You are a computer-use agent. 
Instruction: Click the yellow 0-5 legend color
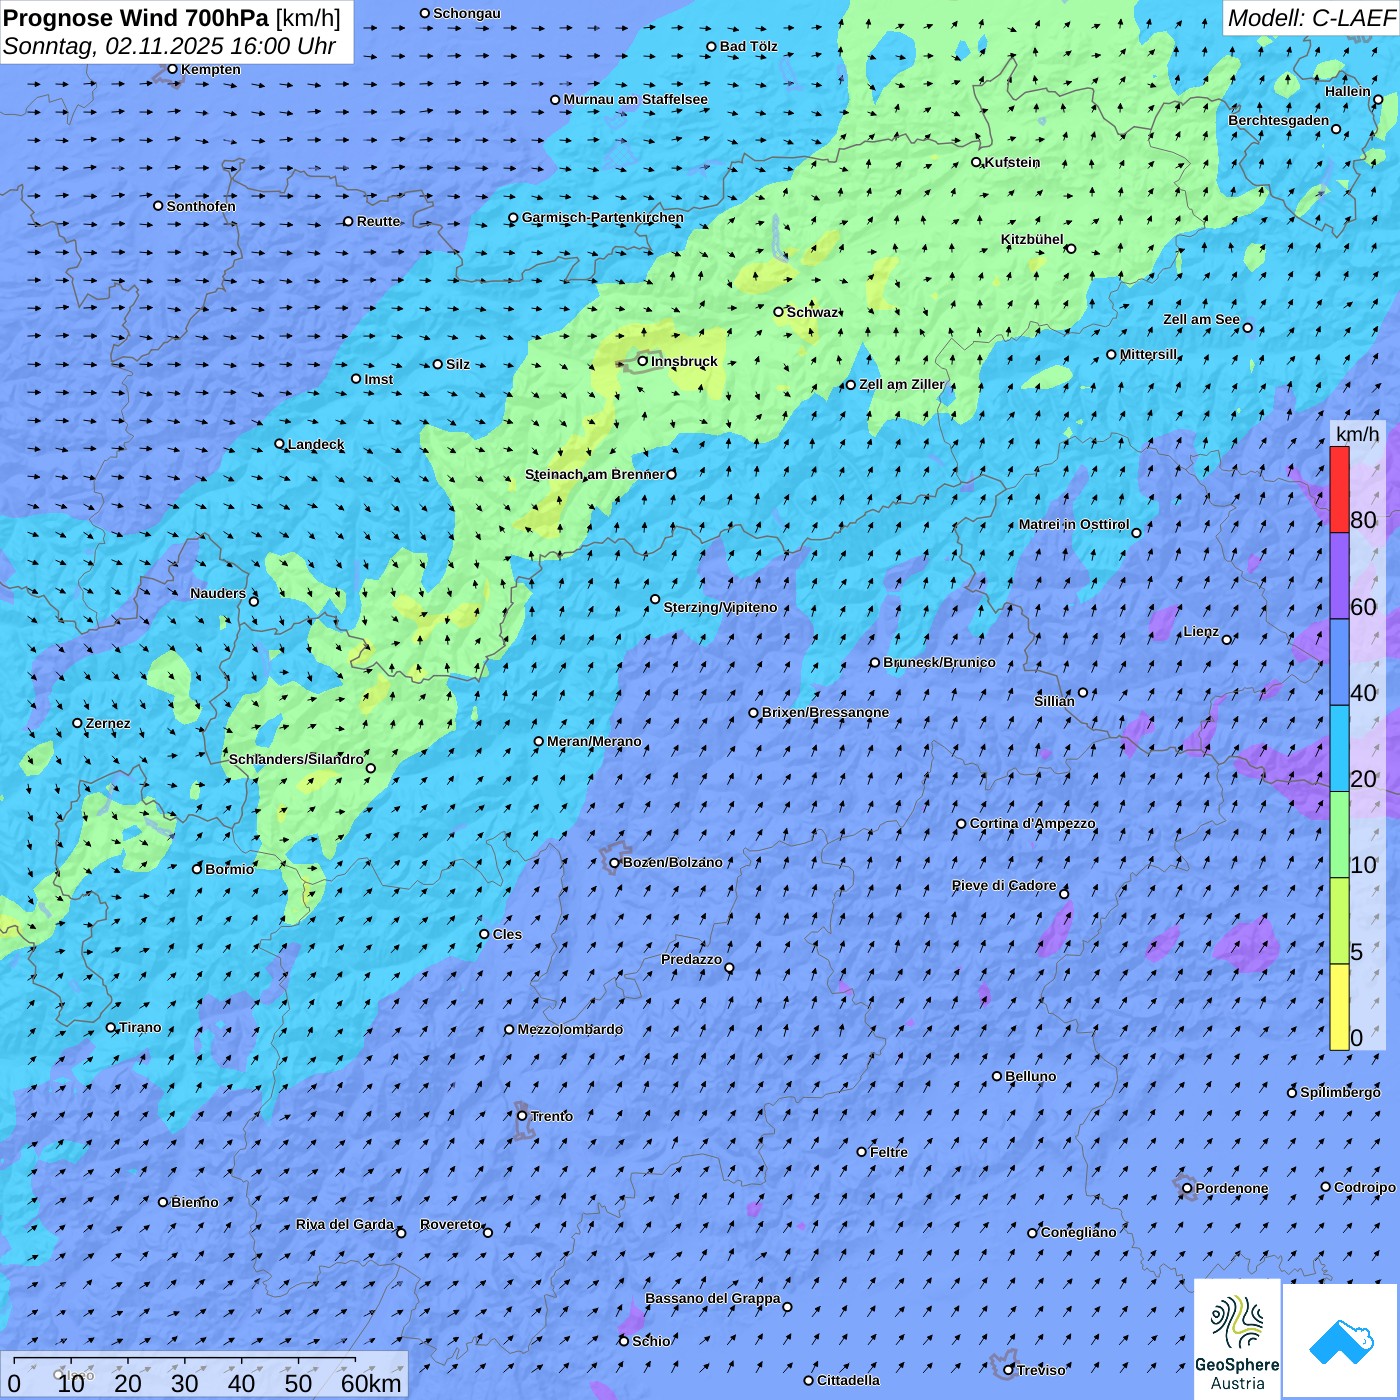1339,1007
